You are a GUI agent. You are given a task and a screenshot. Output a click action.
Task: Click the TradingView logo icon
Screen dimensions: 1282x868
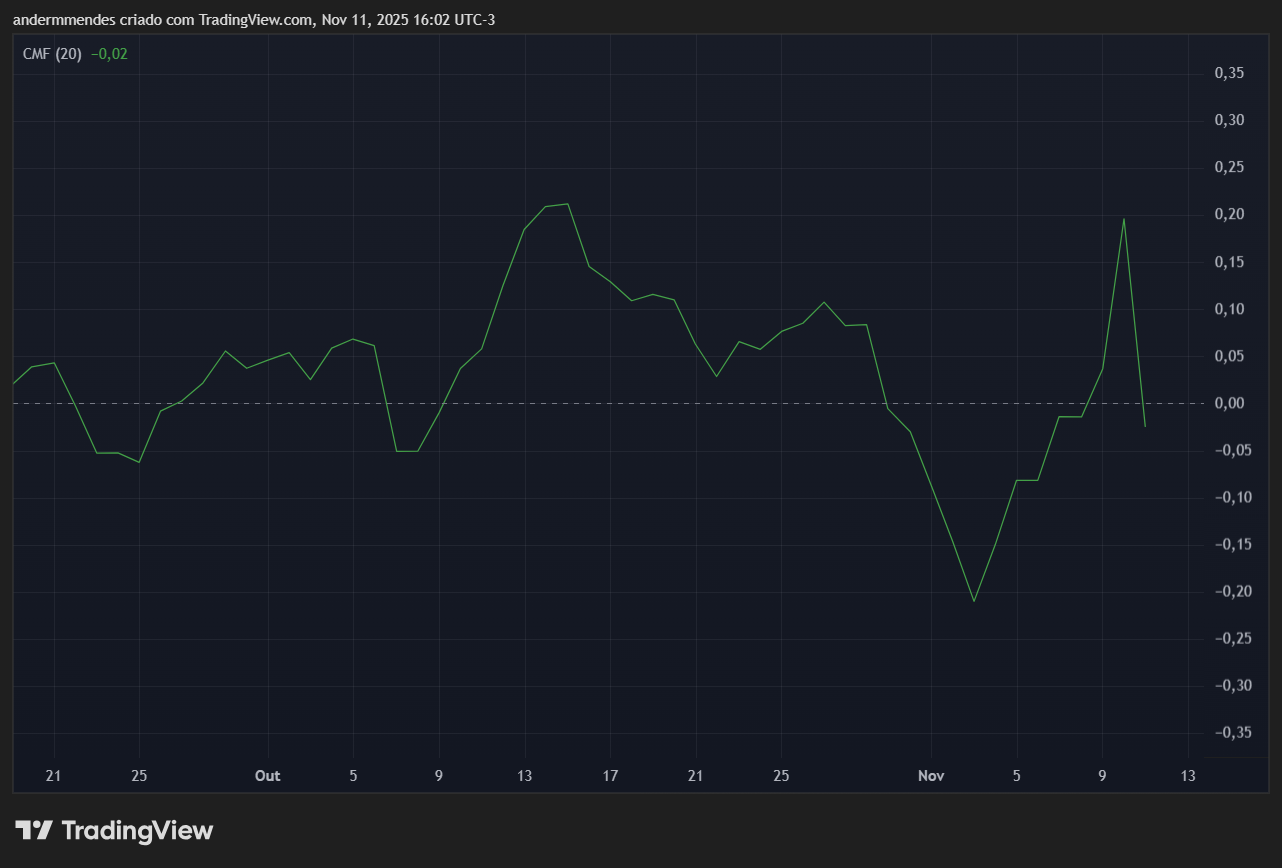point(31,830)
